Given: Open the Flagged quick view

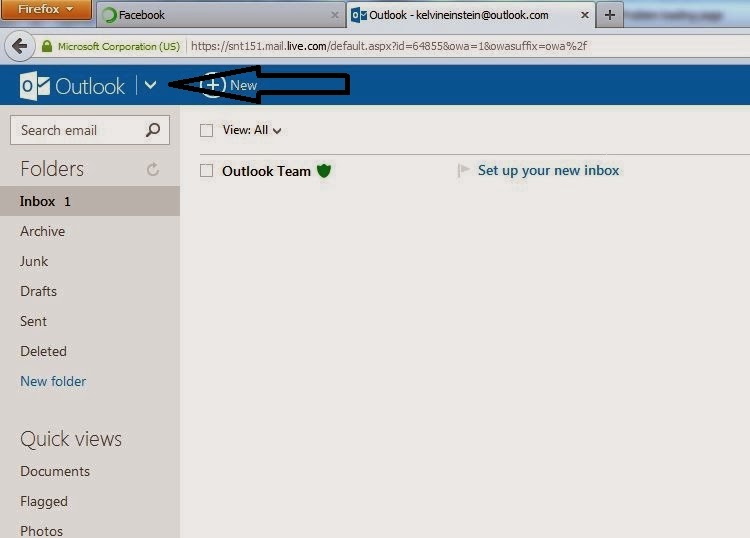Looking at the screenshot, I should click(x=44, y=502).
